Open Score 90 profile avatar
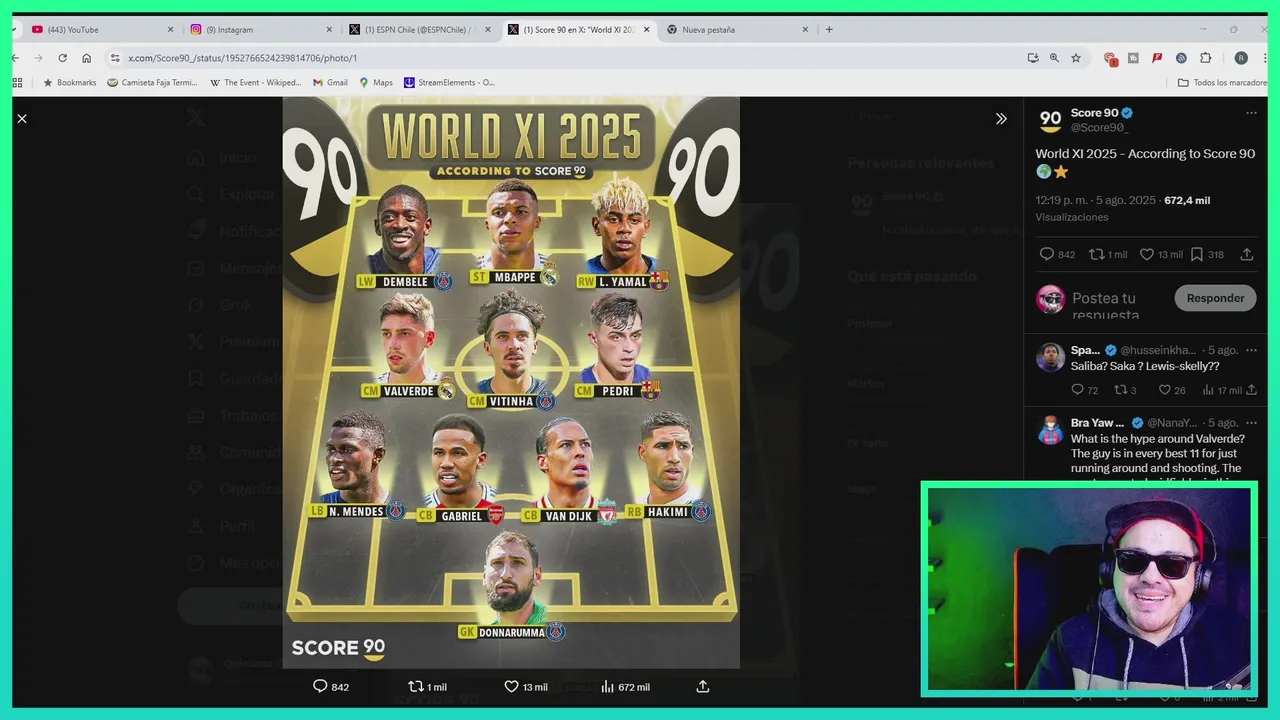1280x720 pixels. coord(1050,121)
